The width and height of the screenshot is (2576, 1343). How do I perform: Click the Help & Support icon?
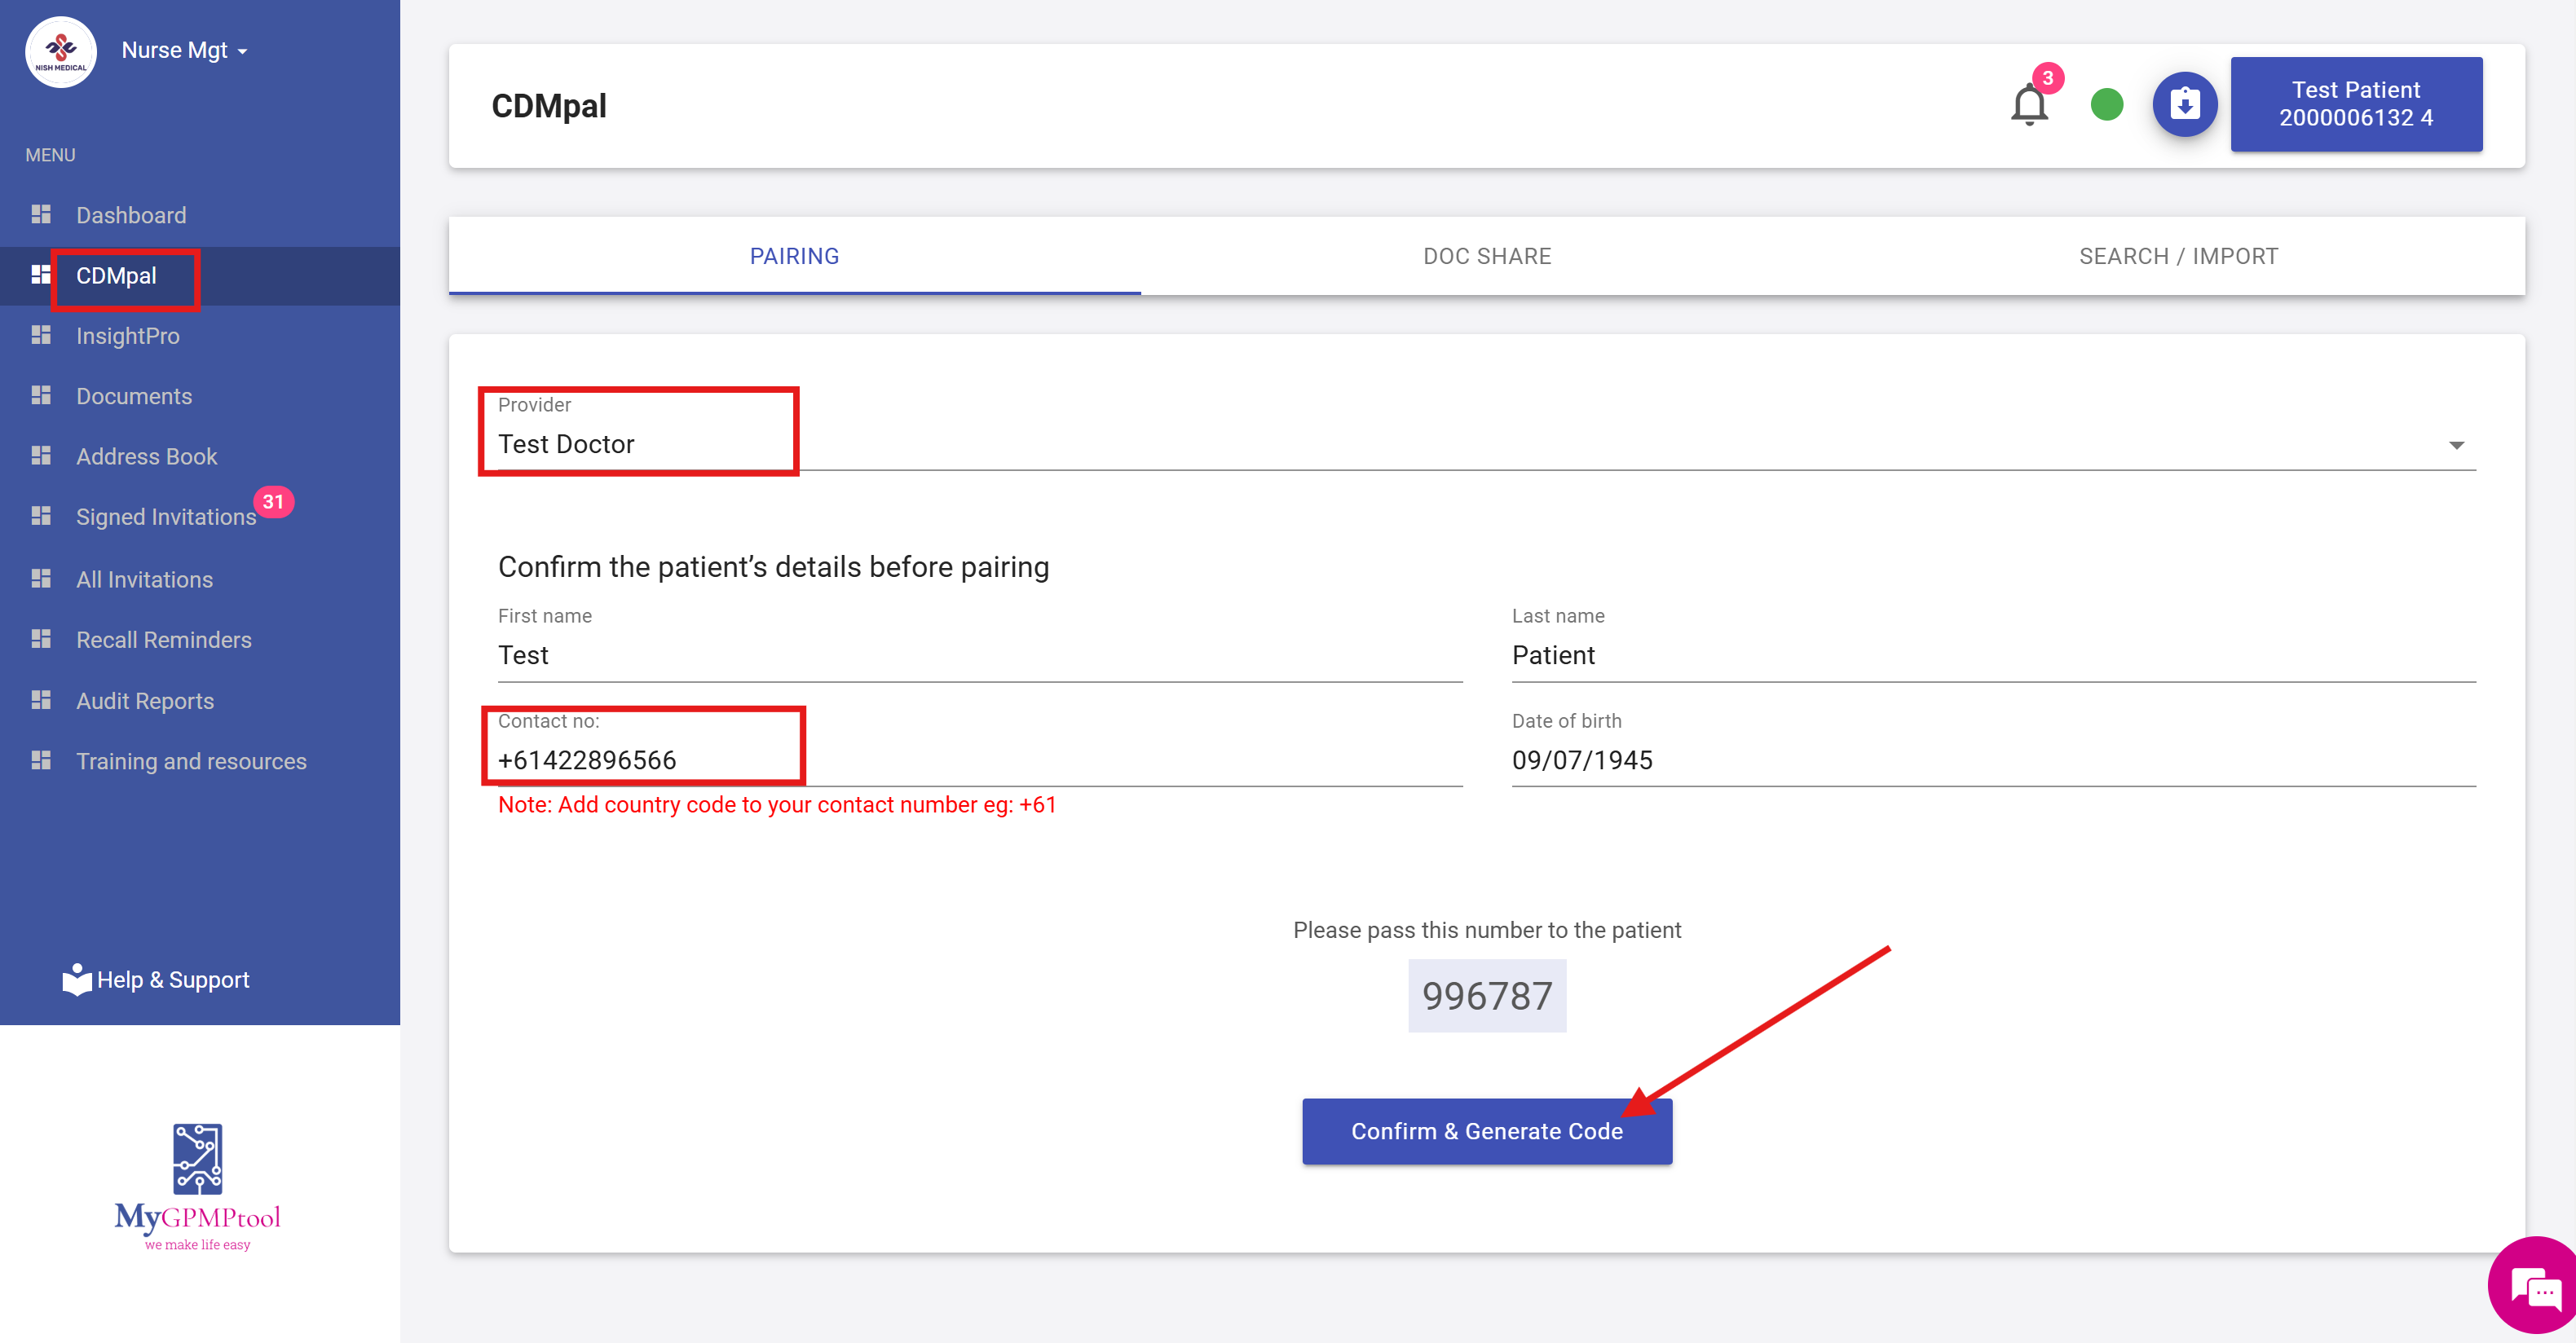pyautogui.click(x=76, y=979)
